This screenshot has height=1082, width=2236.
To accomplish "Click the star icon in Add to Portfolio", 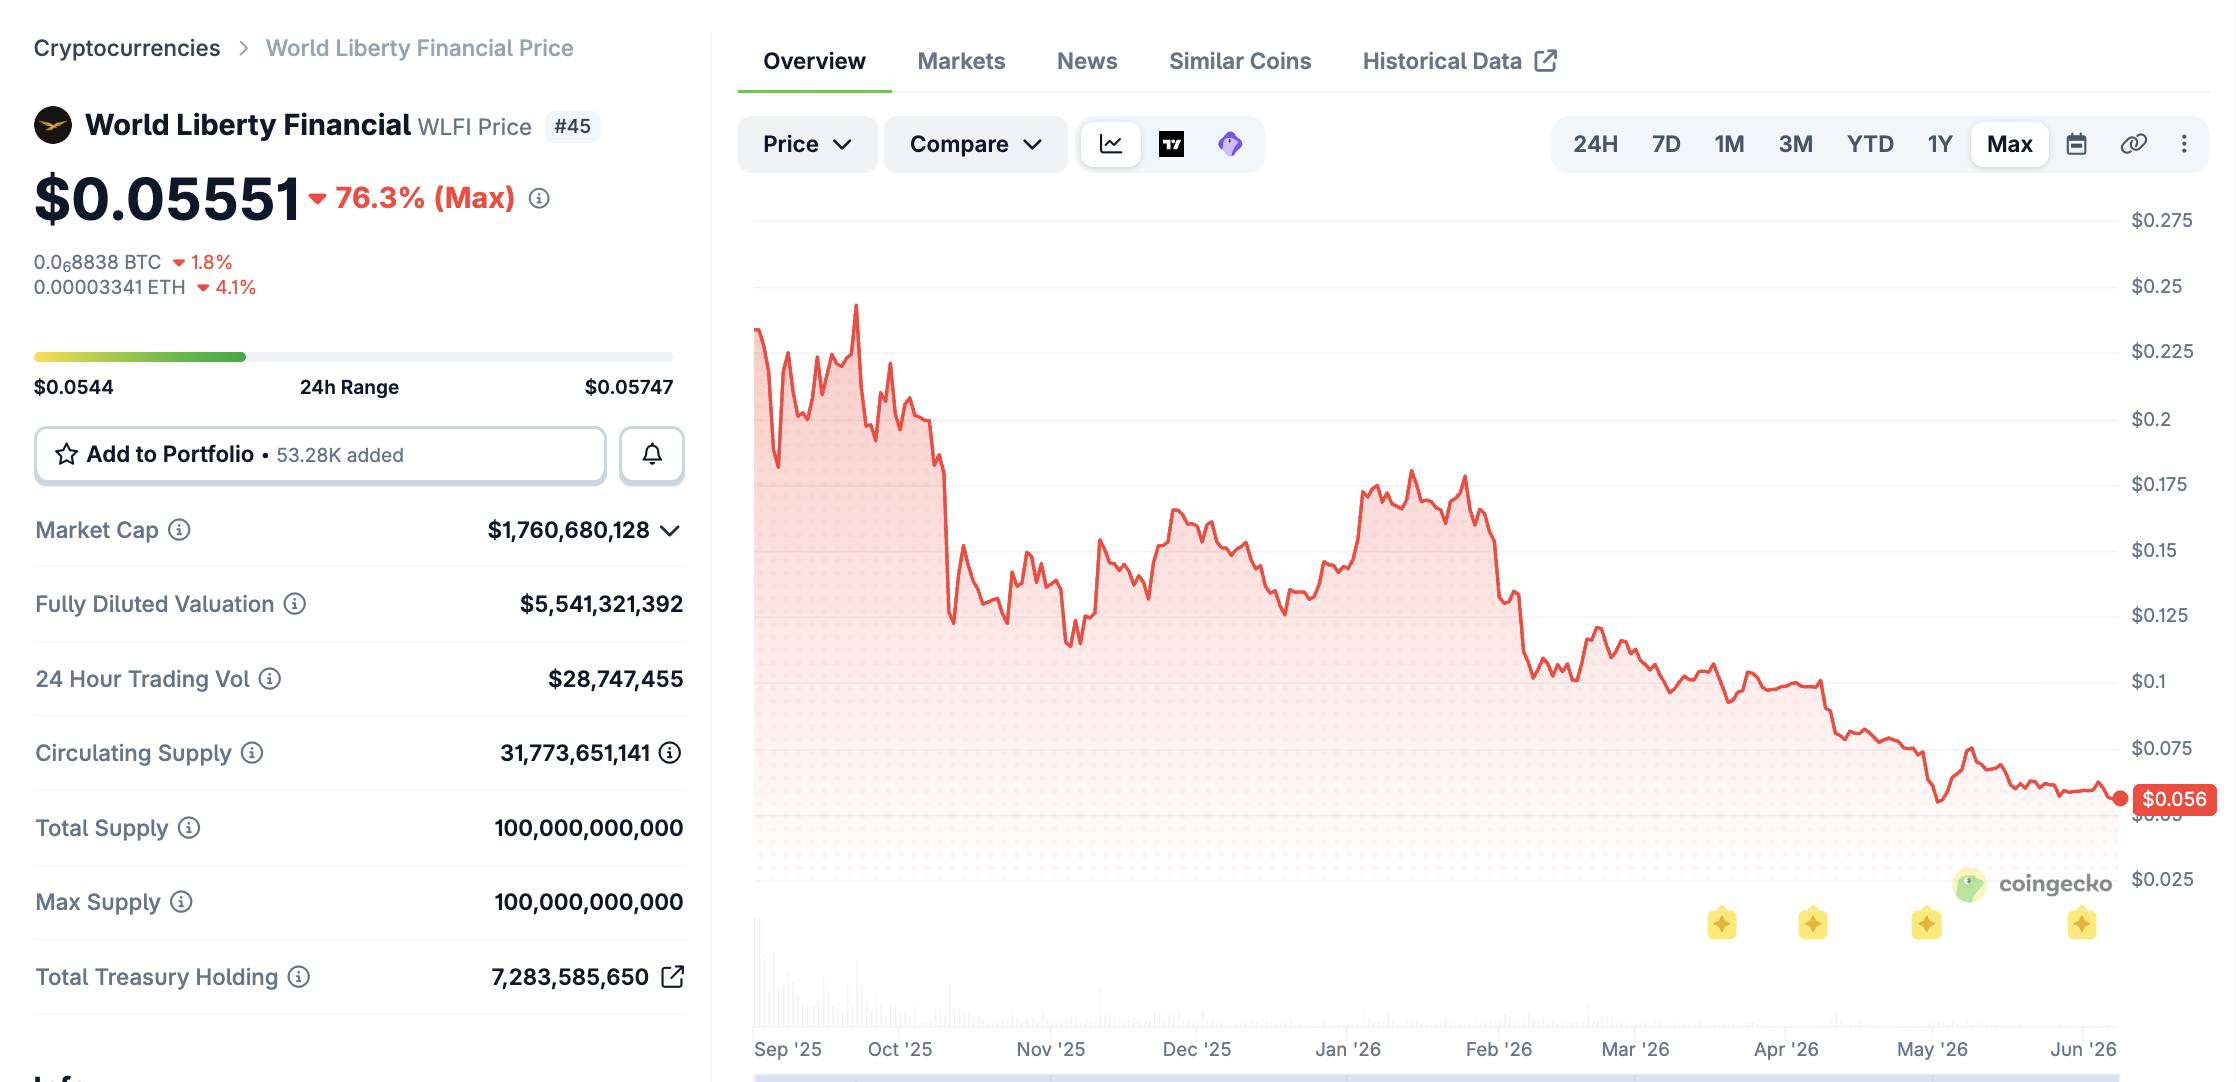I will (x=66, y=454).
